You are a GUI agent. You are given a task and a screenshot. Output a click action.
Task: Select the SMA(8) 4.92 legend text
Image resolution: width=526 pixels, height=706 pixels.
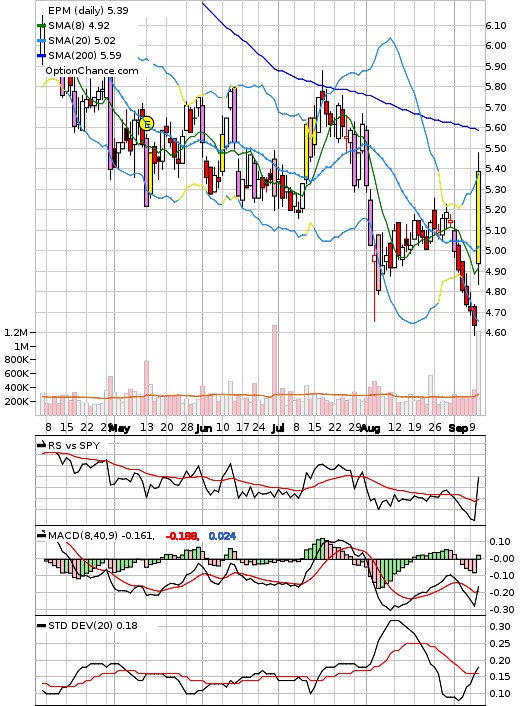click(x=79, y=26)
